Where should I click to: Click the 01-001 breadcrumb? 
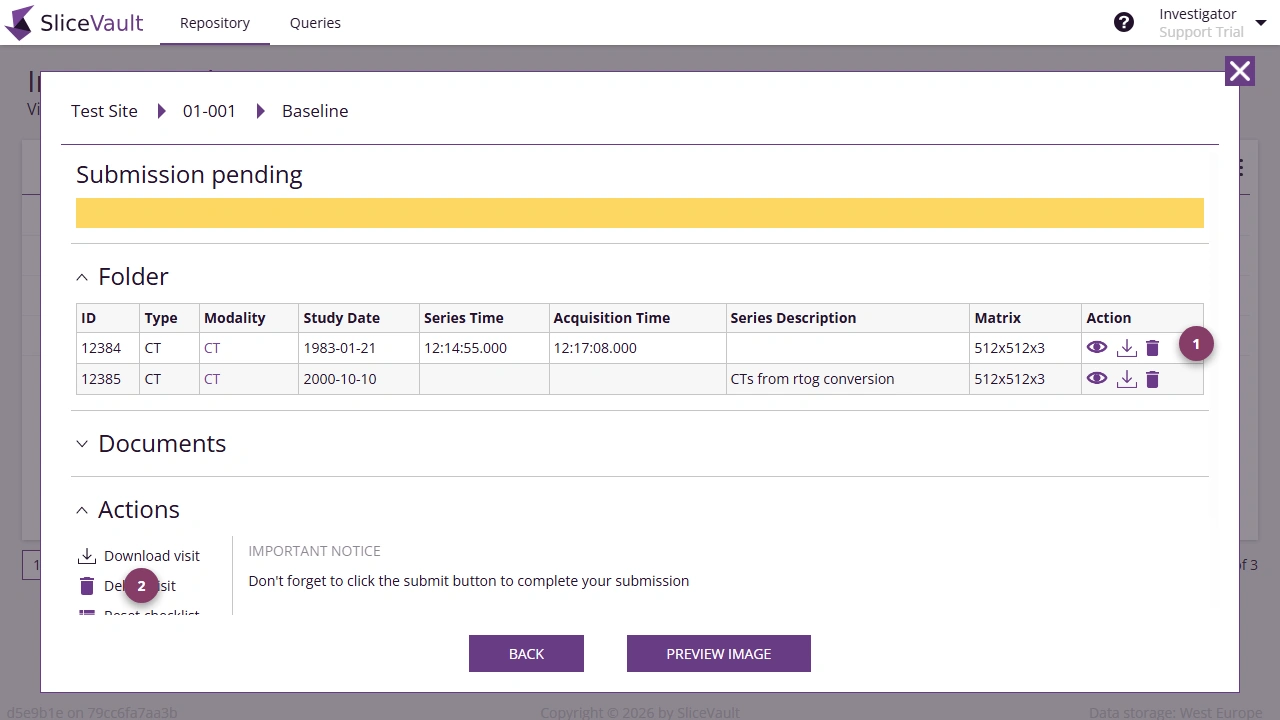click(209, 111)
